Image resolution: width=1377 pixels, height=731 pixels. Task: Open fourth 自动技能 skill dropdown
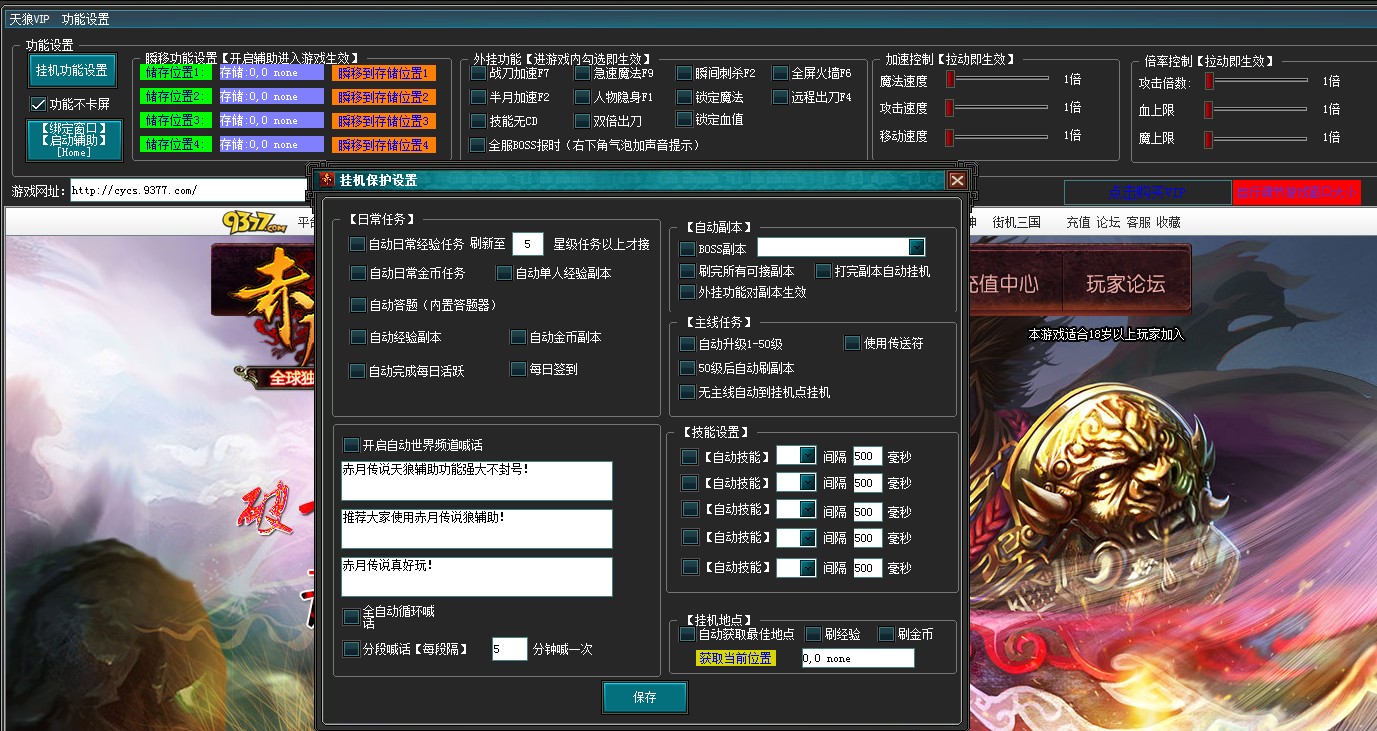click(x=807, y=538)
